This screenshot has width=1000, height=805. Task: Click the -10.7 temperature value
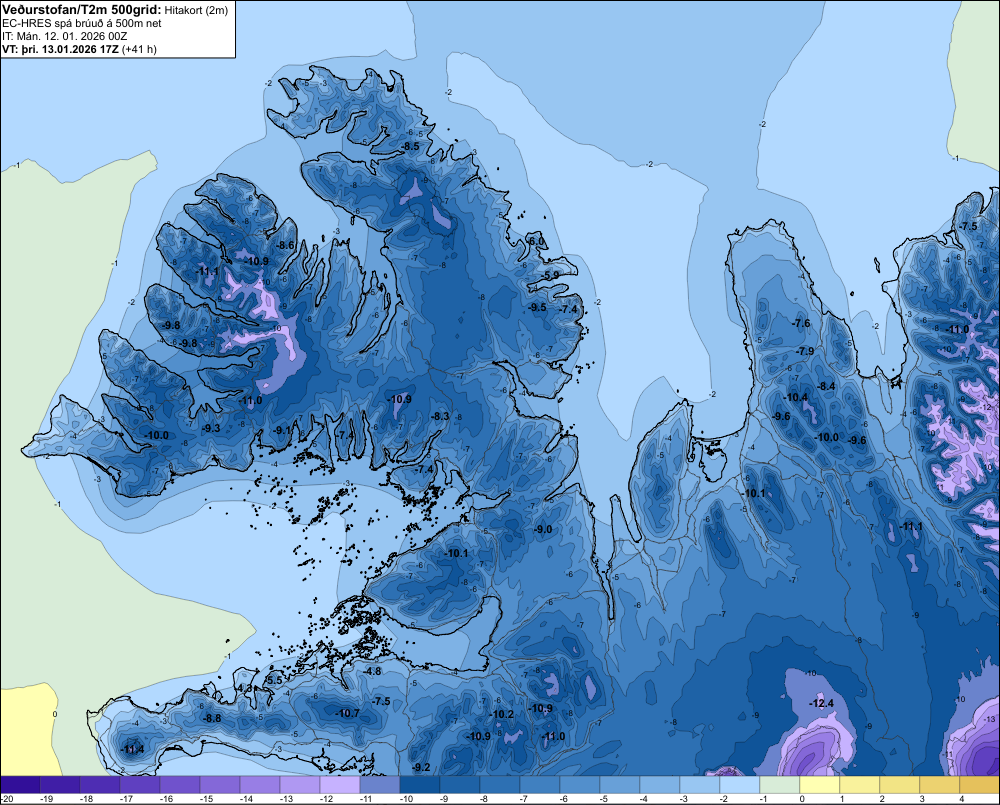[x=348, y=713]
